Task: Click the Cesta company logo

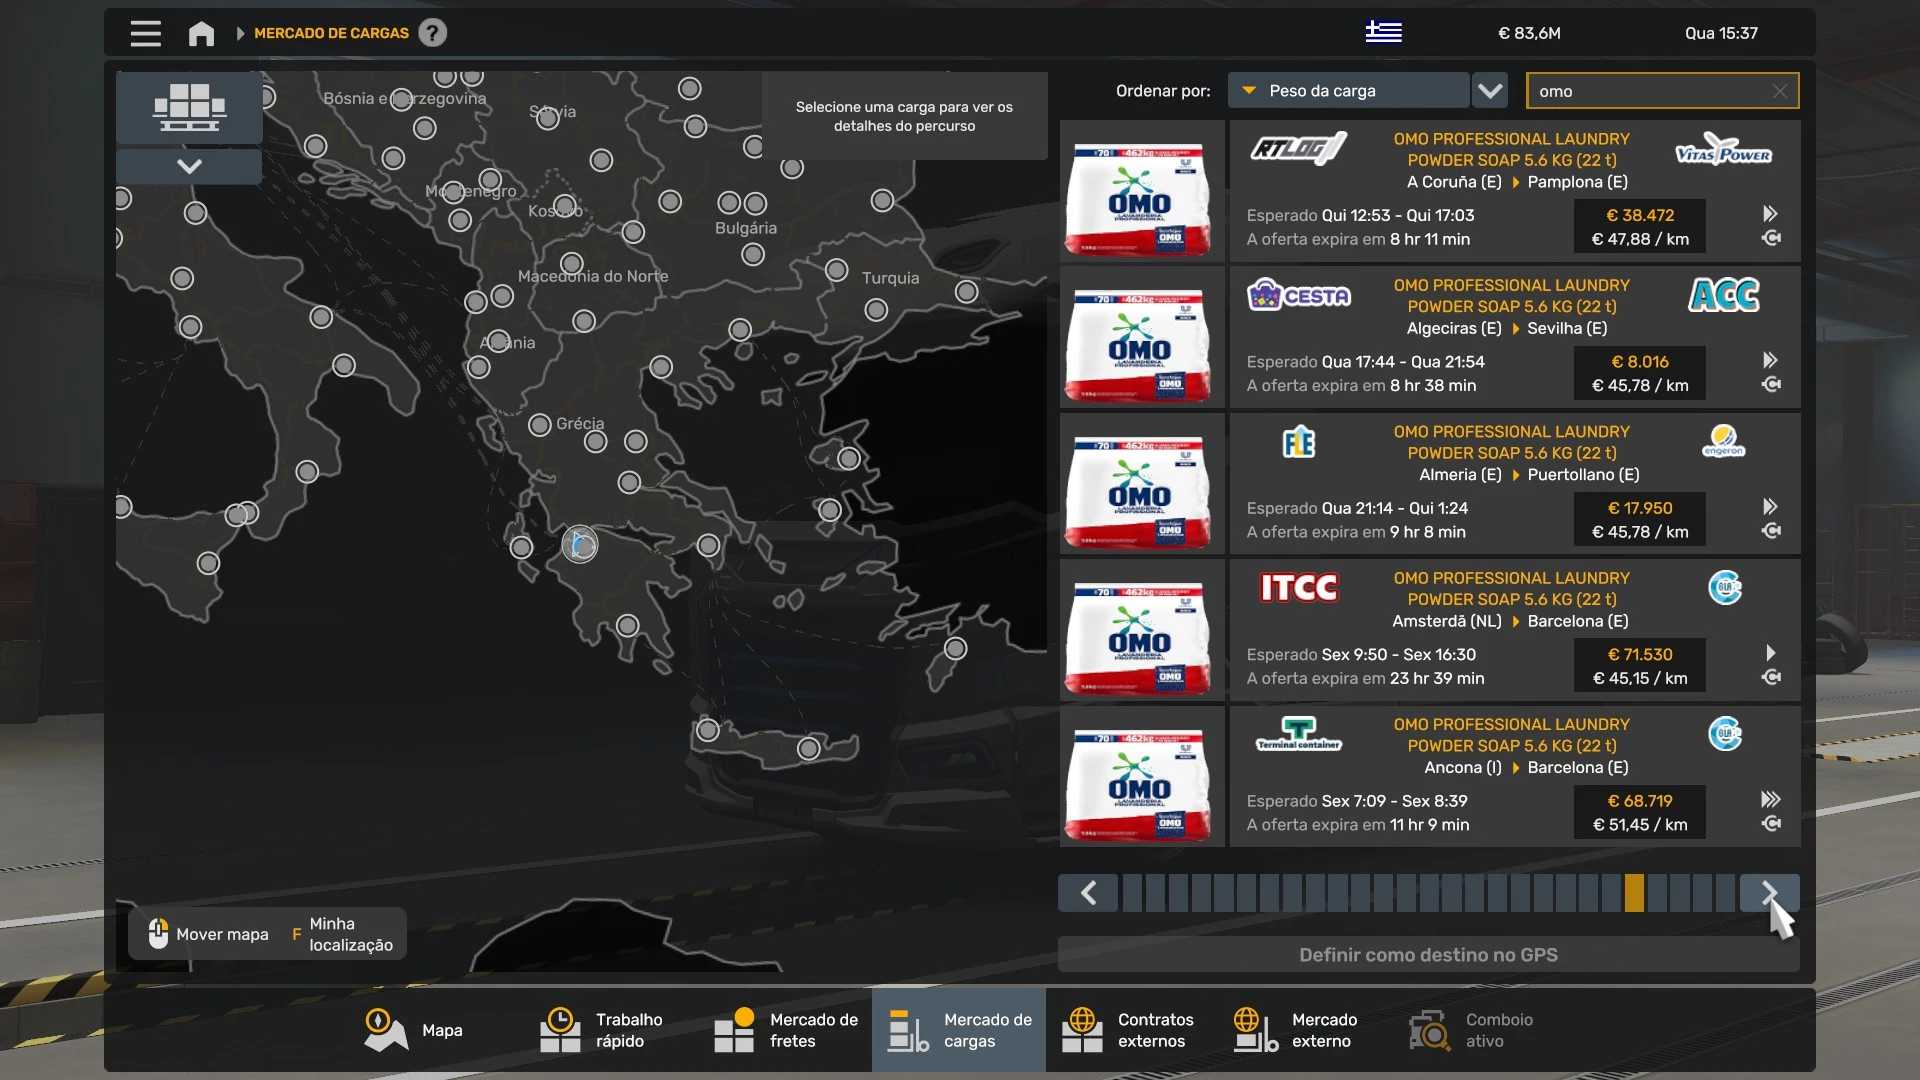Action: (x=1298, y=295)
